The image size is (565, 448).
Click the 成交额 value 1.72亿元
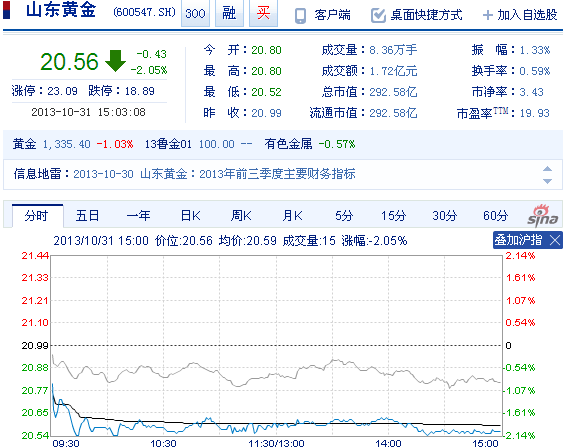[x=393, y=71]
